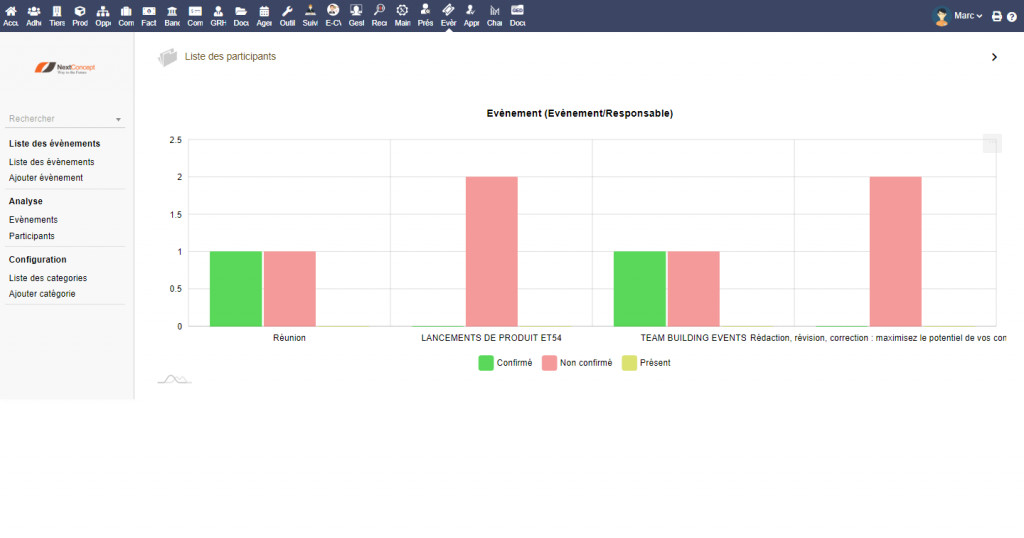
Task: Open Participants under Analyse
Action: [x=31, y=236]
